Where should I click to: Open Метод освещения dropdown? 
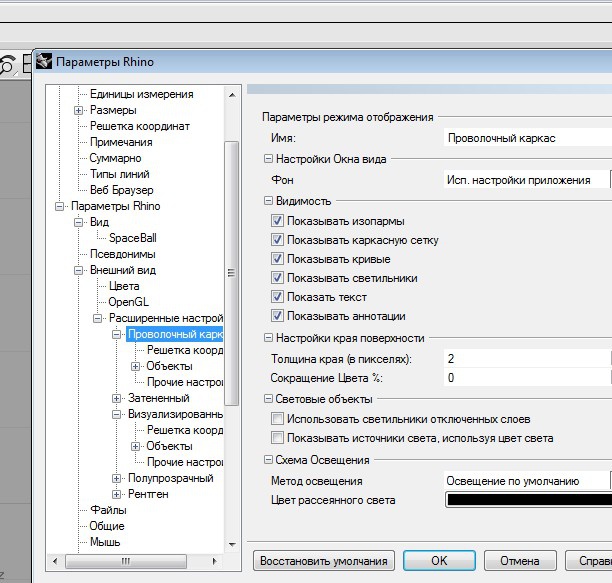(528, 481)
